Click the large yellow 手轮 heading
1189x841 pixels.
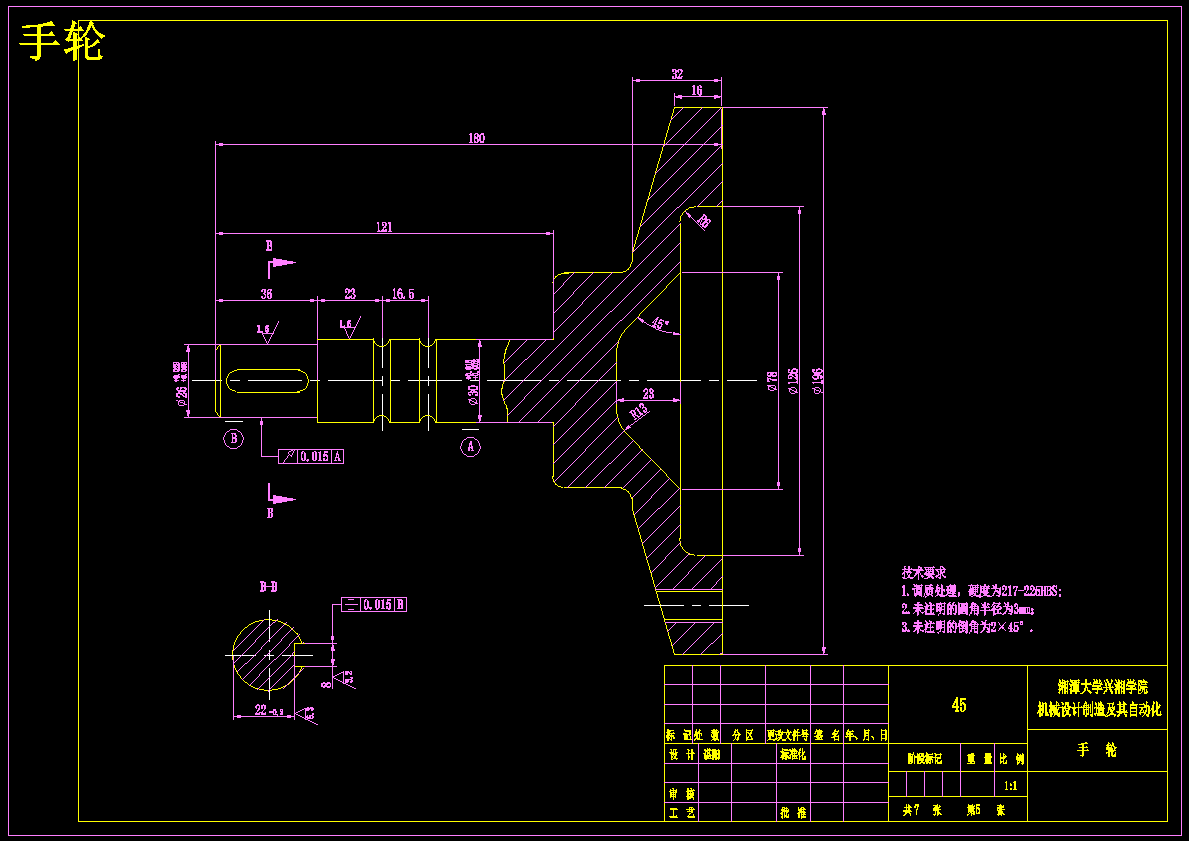click(x=62, y=42)
